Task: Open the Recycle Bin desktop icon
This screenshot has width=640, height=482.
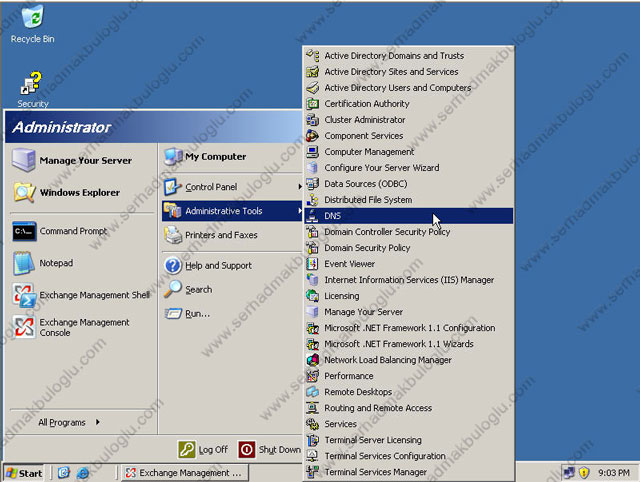Action: tap(32, 17)
